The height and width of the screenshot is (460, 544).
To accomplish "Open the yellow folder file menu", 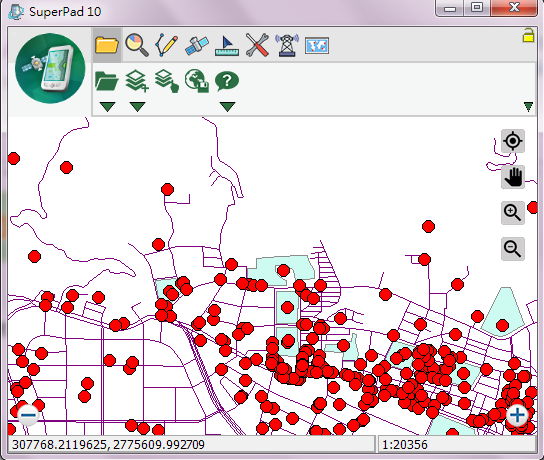I will (x=107, y=45).
